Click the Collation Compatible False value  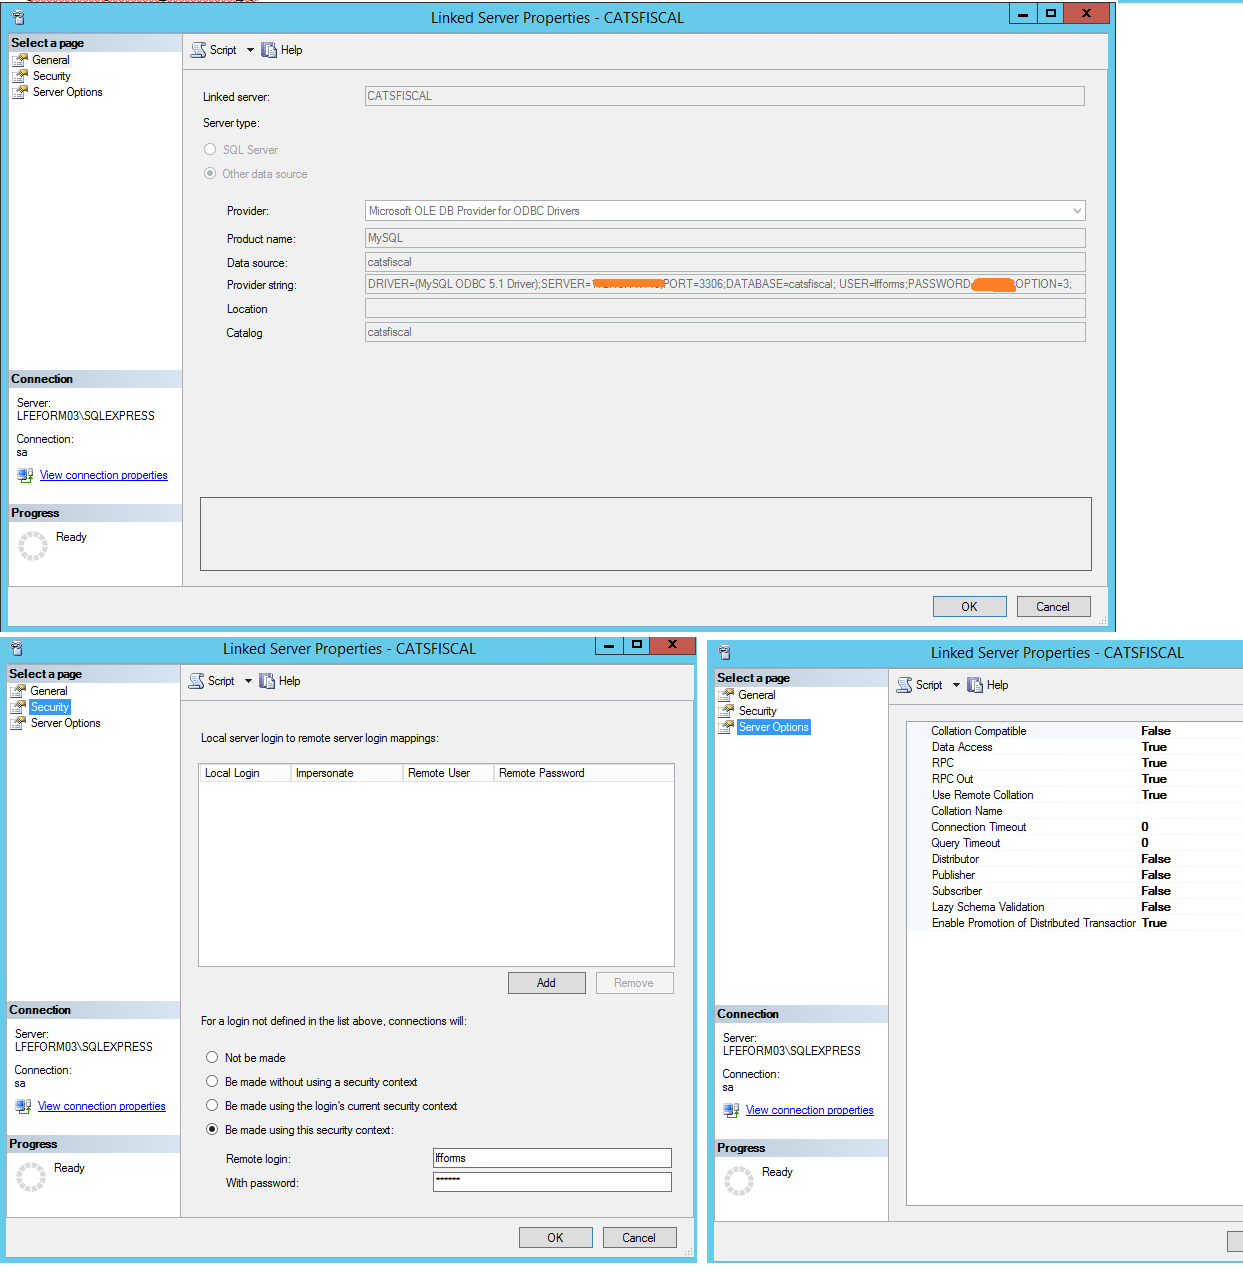click(x=1156, y=731)
